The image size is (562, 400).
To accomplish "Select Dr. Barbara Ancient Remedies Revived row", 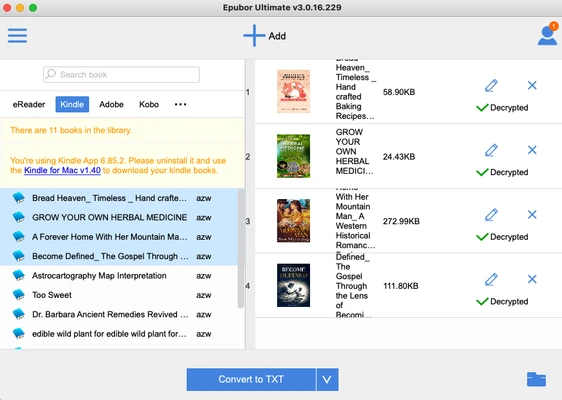I will click(x=119, y=314).
